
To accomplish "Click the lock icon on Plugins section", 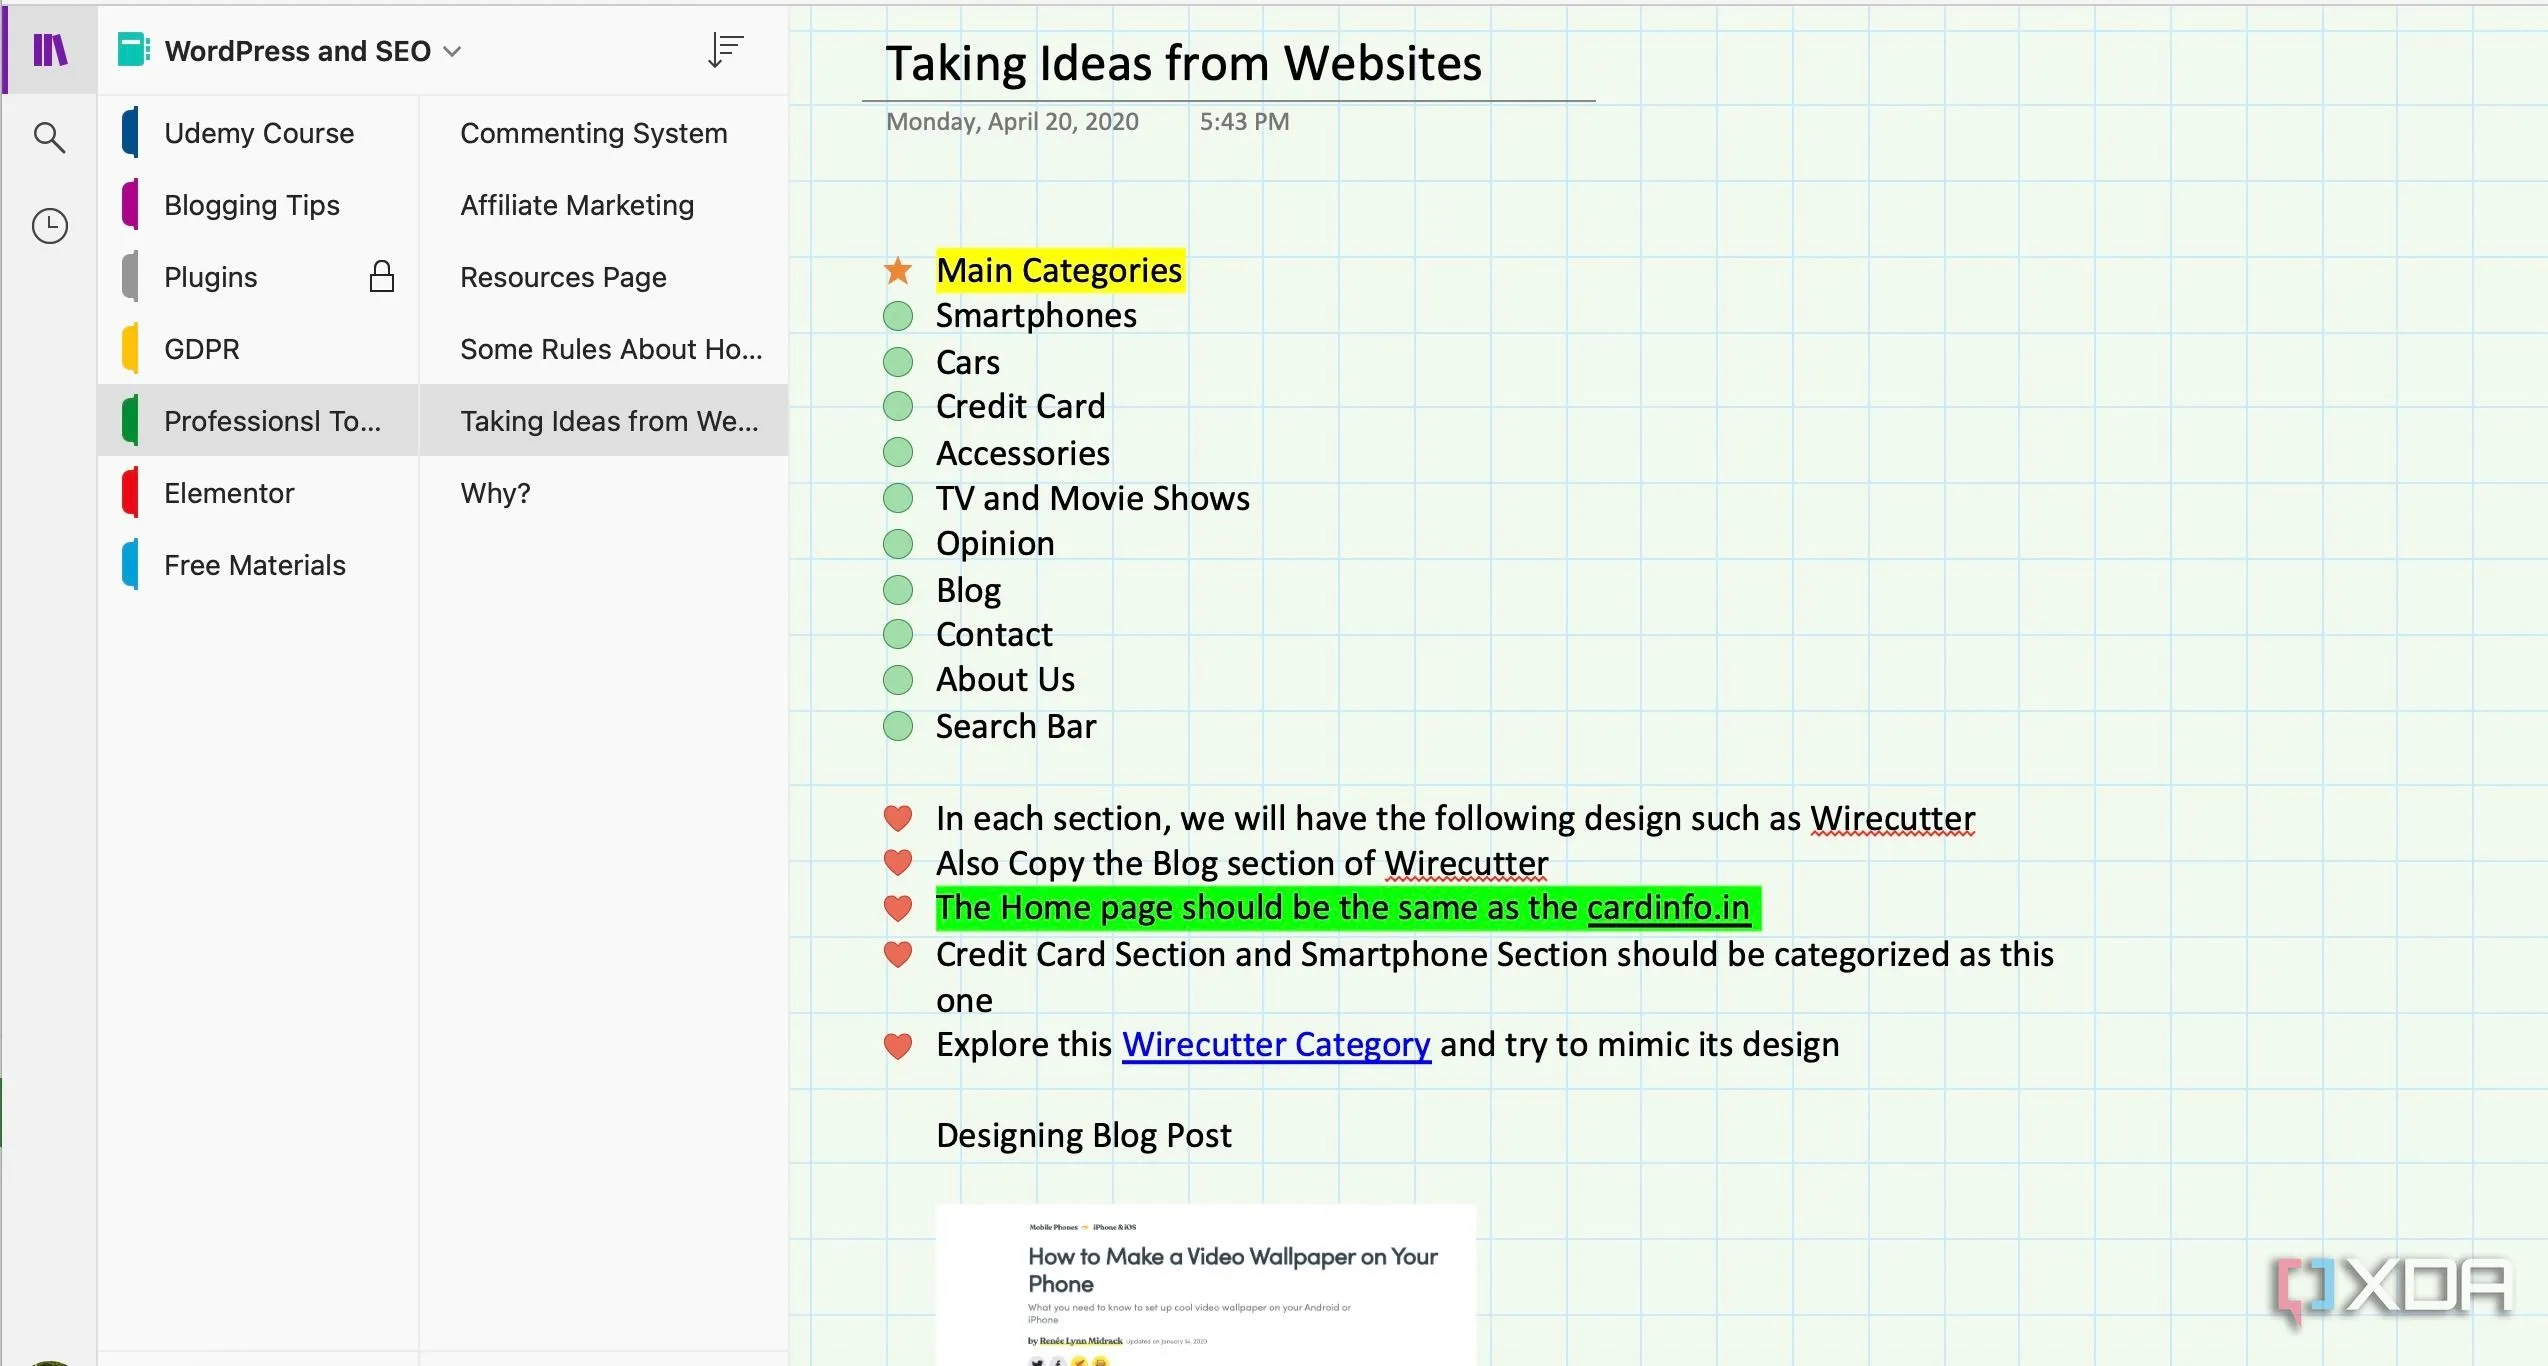I will (x=382, y=276).
